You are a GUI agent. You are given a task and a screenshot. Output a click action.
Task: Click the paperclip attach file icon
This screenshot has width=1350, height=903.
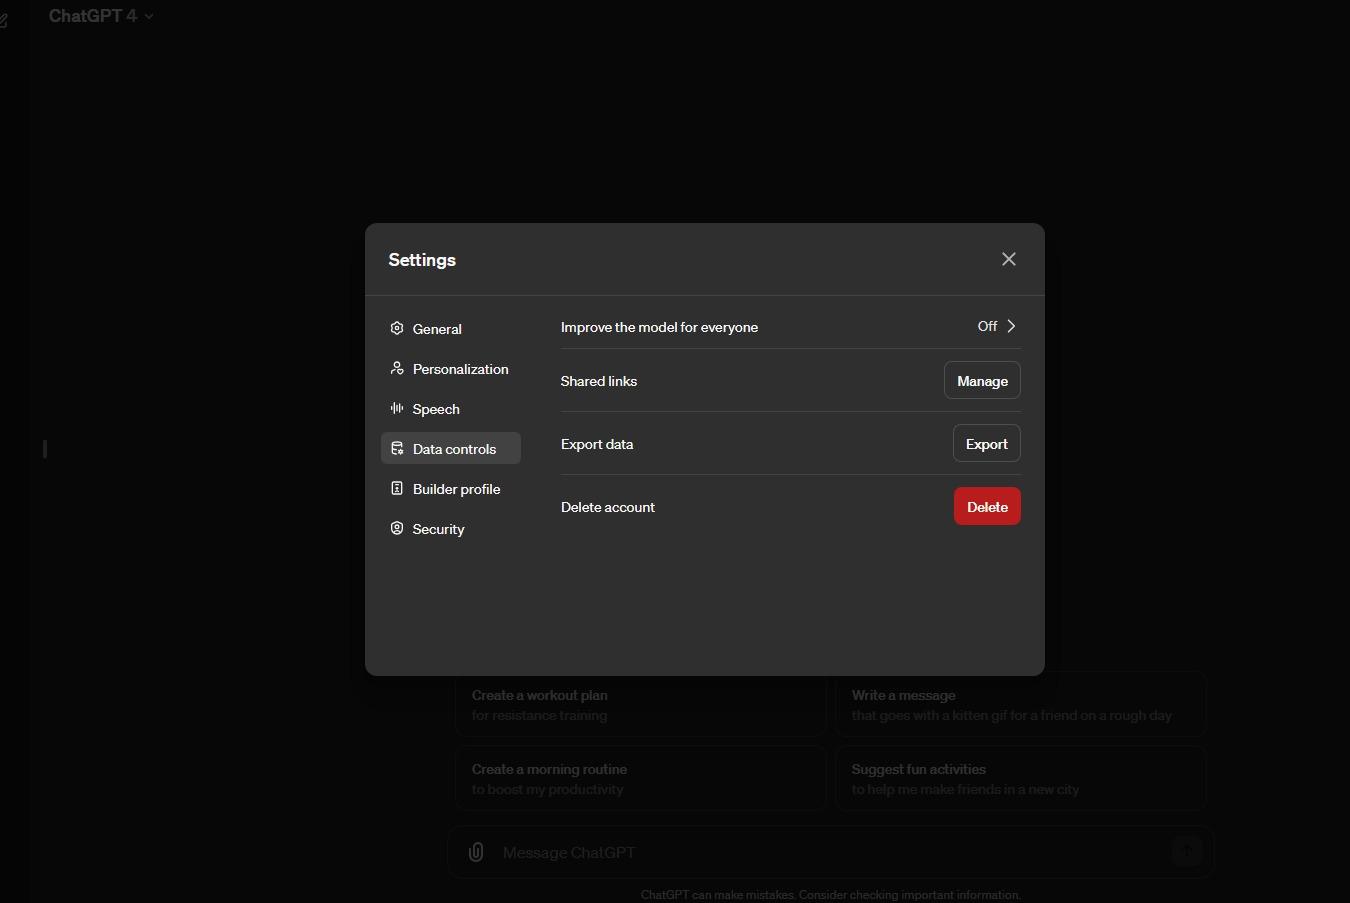[476, 852]
